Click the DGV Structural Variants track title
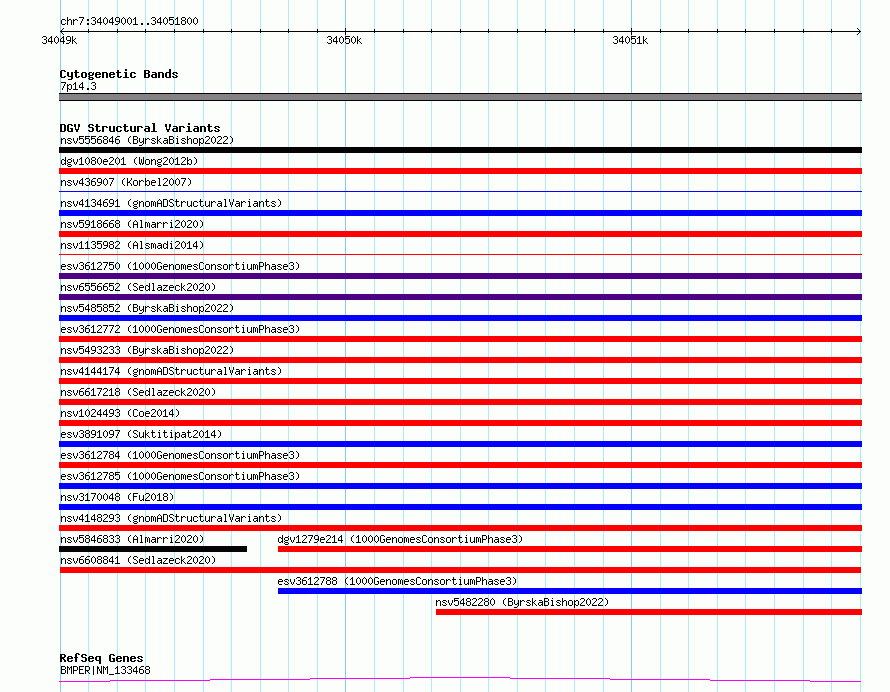 point(140,128)
